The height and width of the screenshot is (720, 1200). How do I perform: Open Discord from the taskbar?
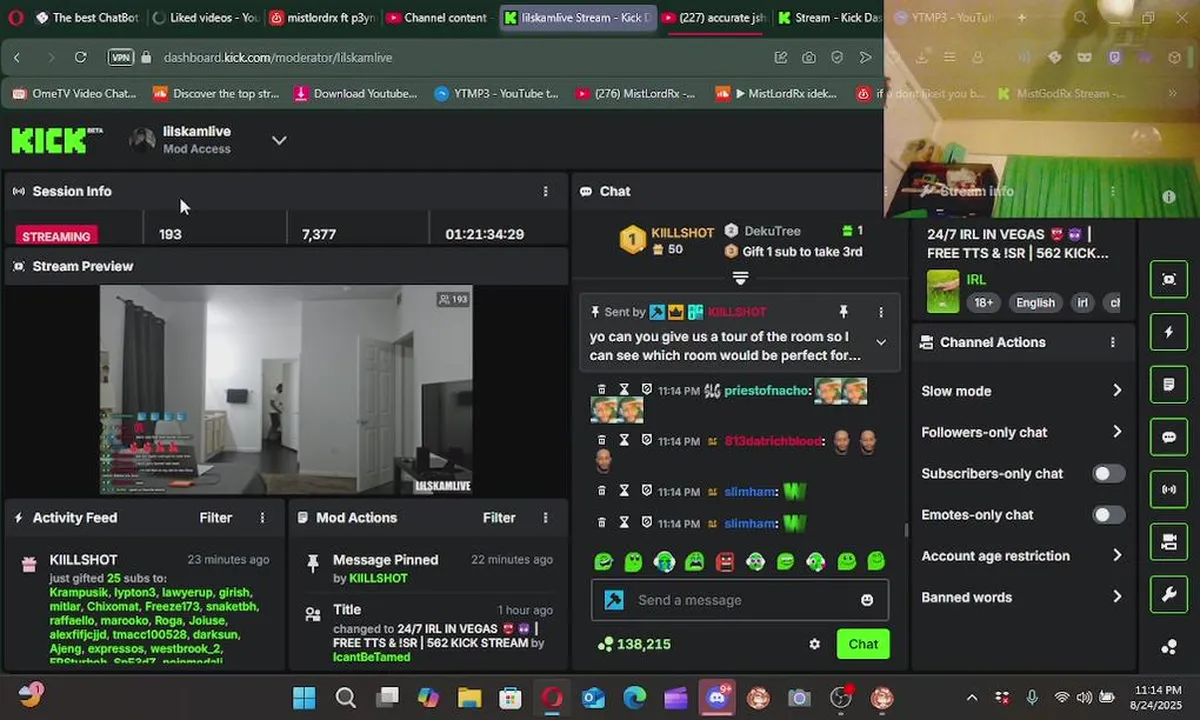point(716,697)
